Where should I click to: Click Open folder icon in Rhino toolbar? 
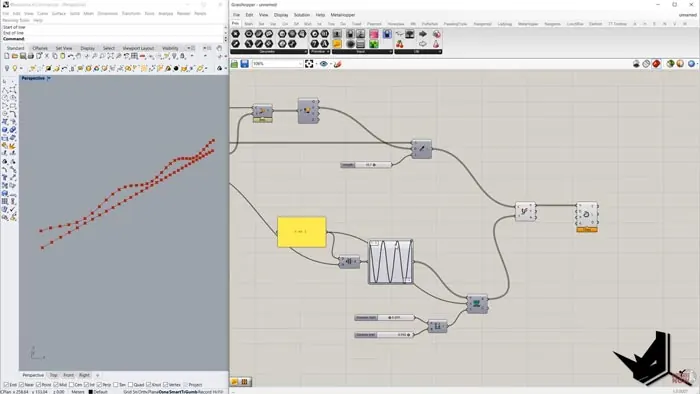pos(15,56)
